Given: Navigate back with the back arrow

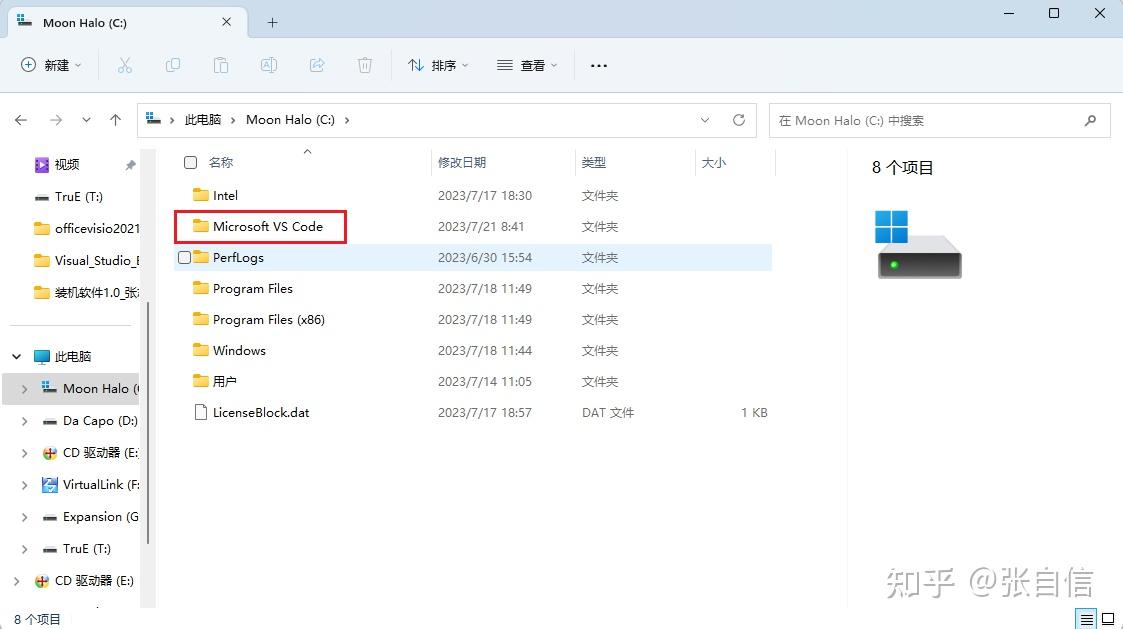Looking at the screenshot, I should click(x=21, y=119).
